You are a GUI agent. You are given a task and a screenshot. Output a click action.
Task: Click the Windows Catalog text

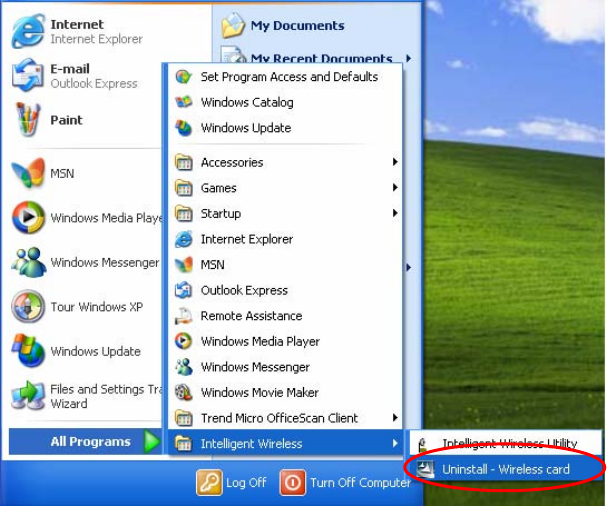tap(247, 102)
